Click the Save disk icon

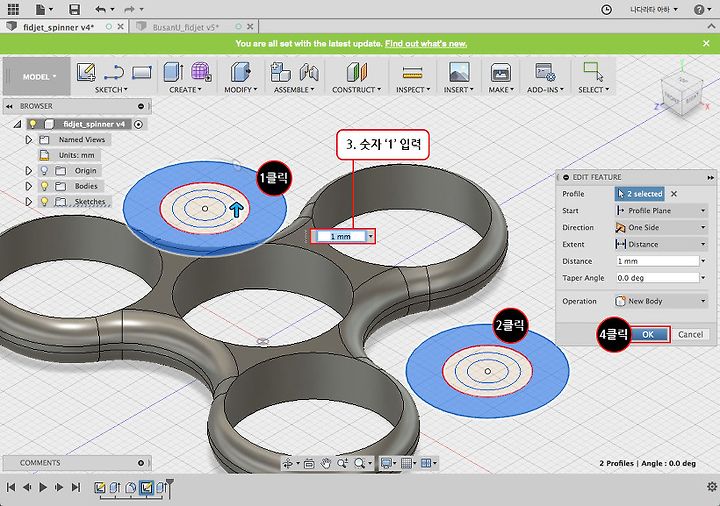click(74, 9)
